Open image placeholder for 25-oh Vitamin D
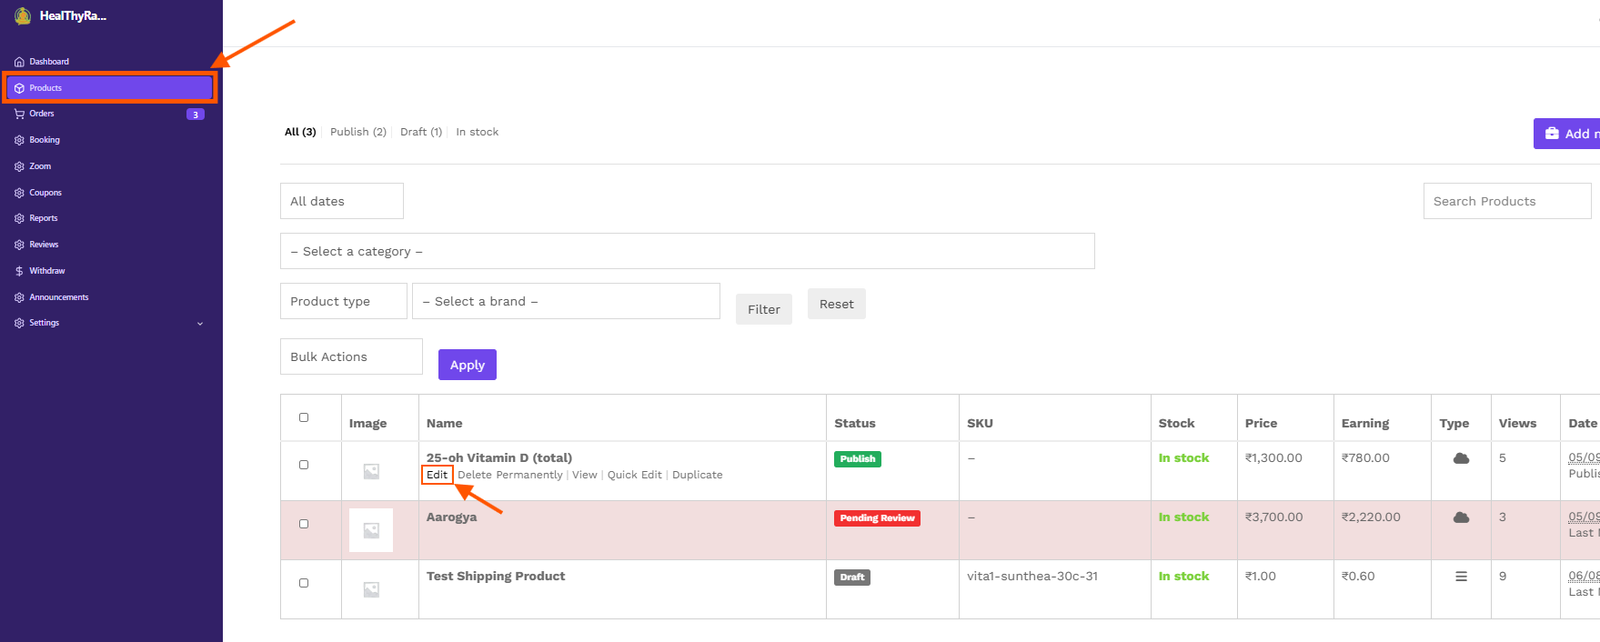The width and height of the screenshot is (1600, 642). point(371,471)
